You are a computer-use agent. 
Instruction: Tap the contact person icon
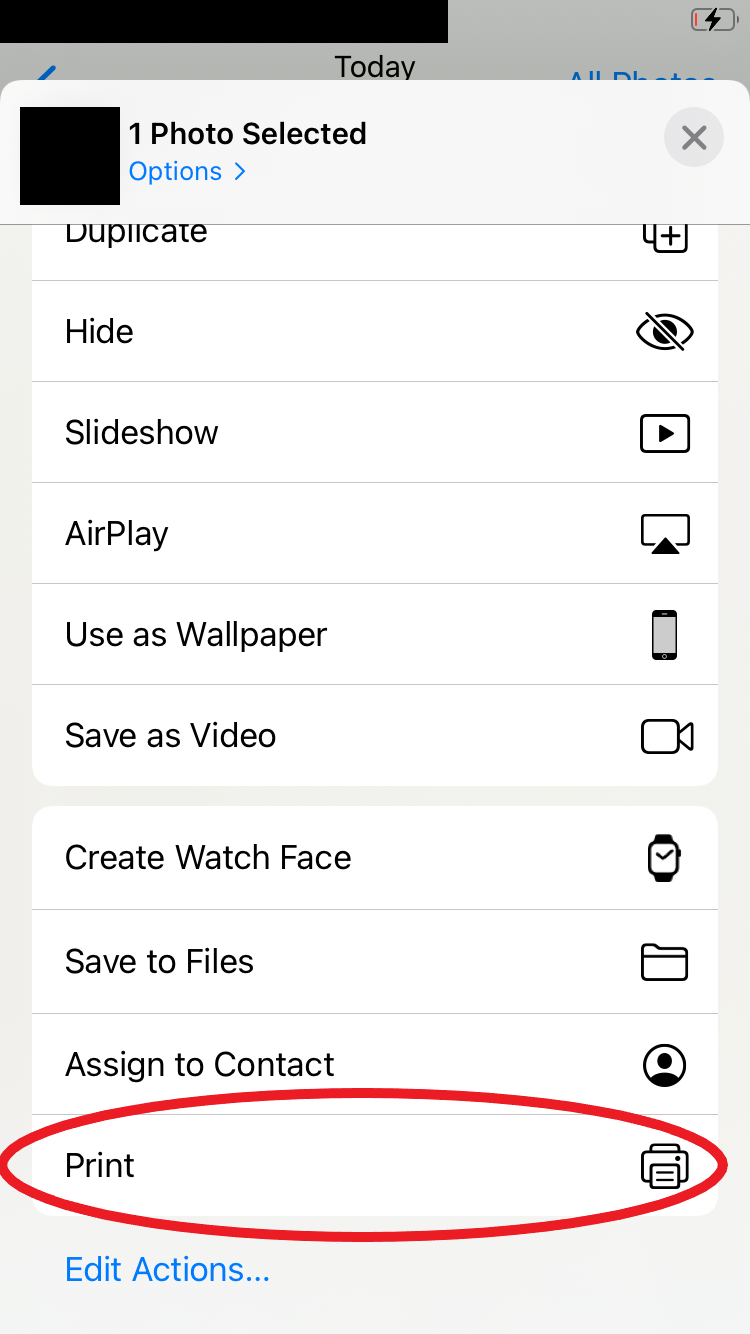click(x=664, y=1065)
